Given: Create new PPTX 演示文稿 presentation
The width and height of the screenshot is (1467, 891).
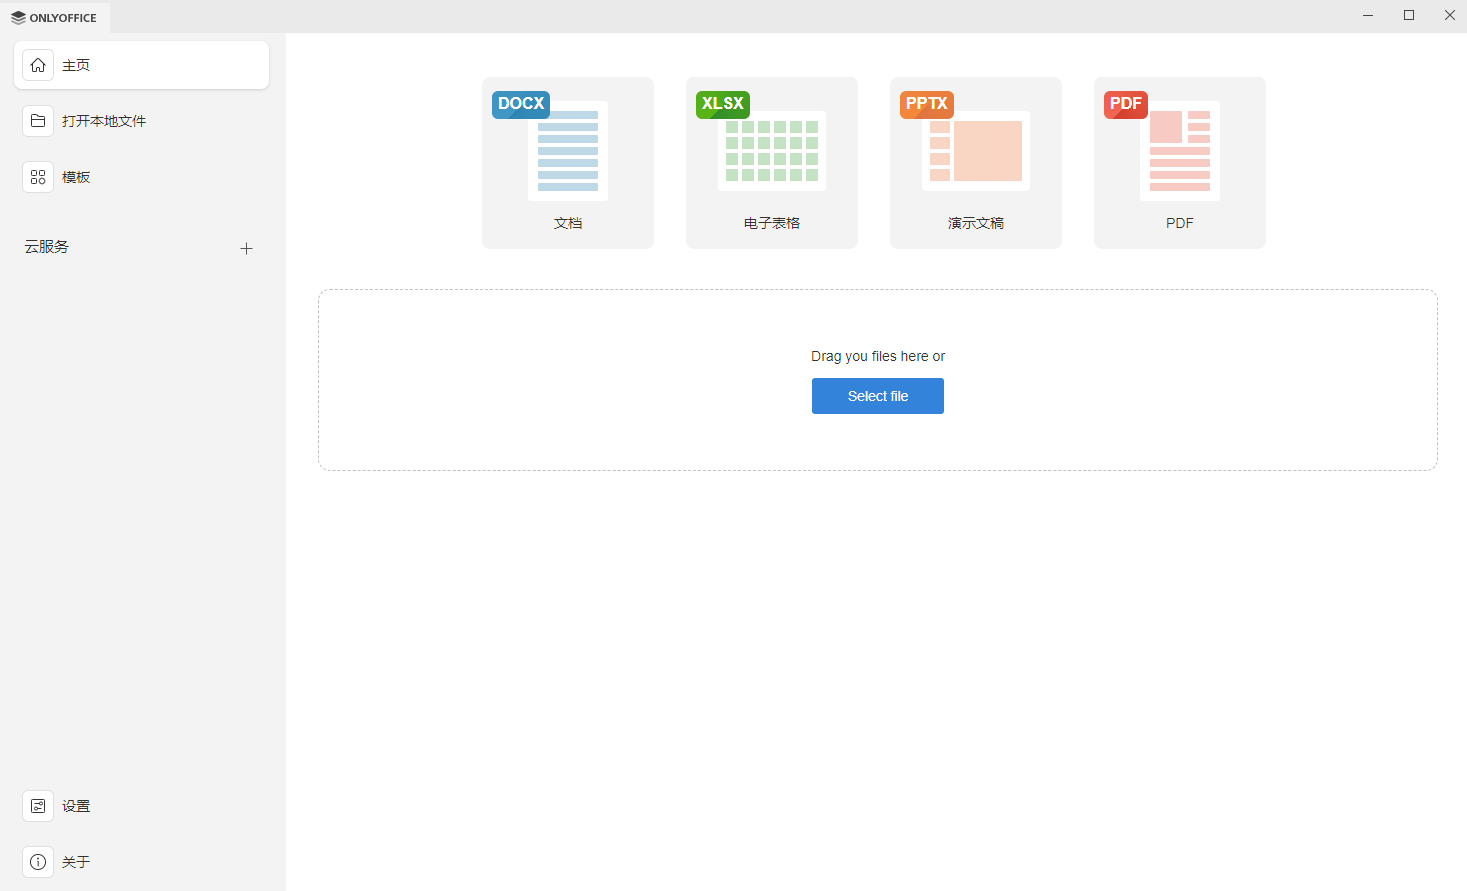Looking at the screenshot, I should (976, 163).
